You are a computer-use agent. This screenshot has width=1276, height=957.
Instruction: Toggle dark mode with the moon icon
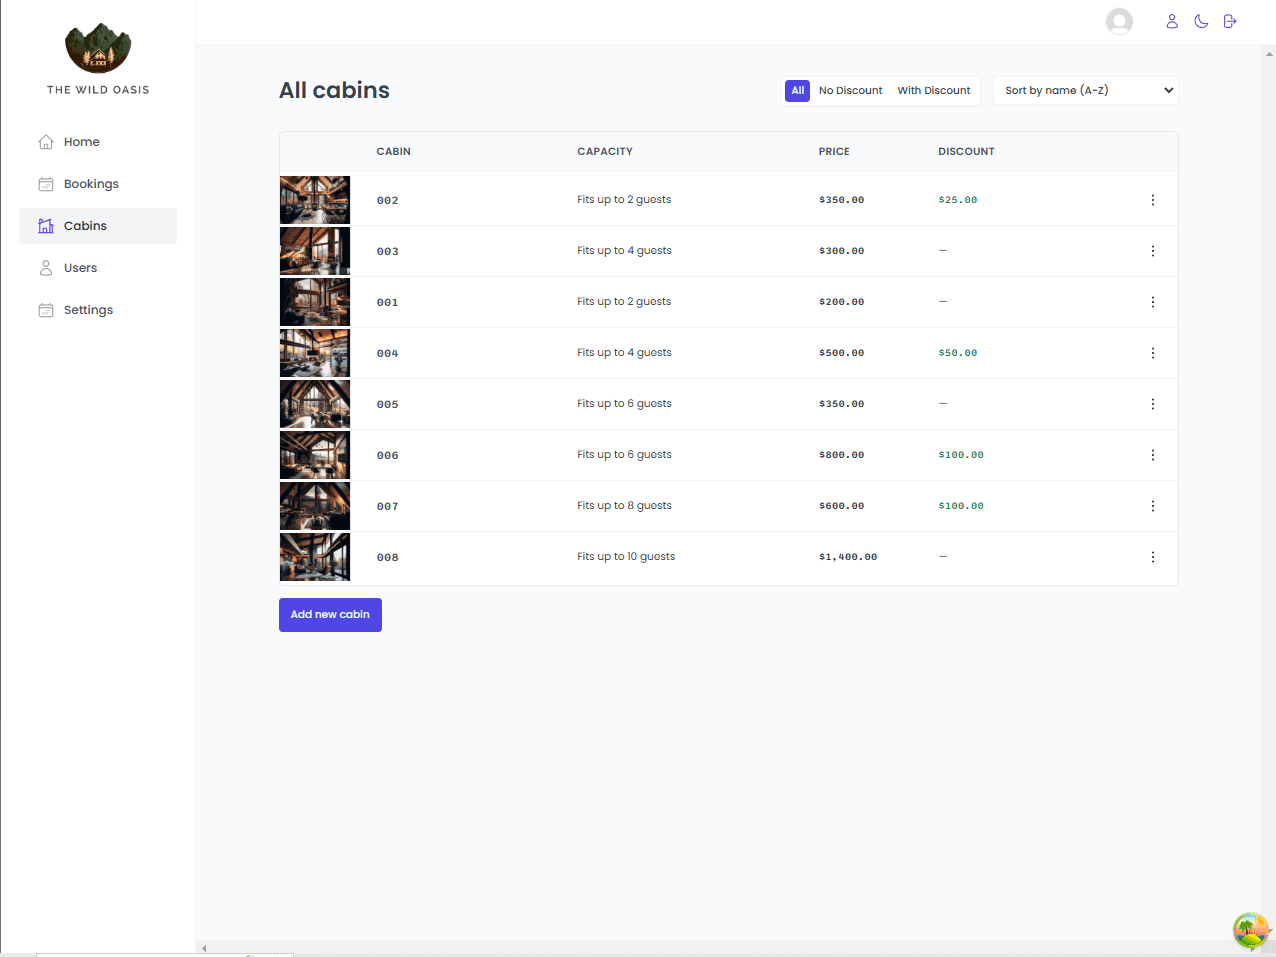[1201, 21]
